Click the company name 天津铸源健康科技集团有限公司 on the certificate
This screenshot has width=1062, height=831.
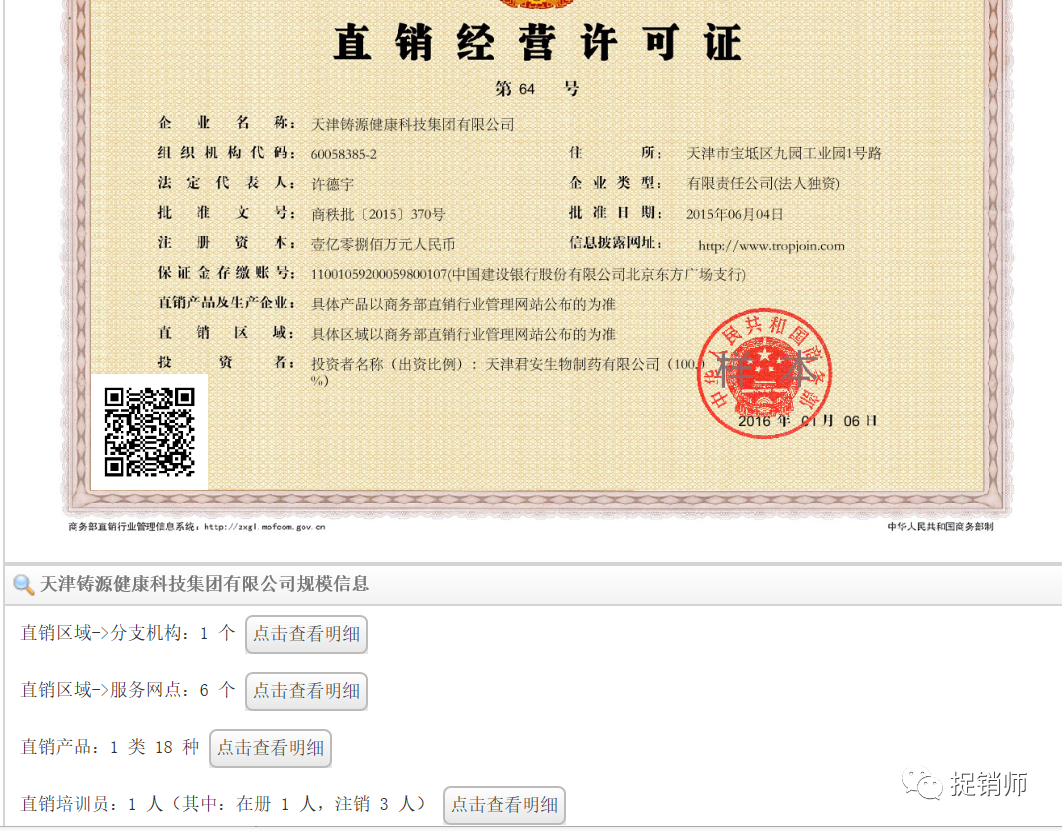413,124
